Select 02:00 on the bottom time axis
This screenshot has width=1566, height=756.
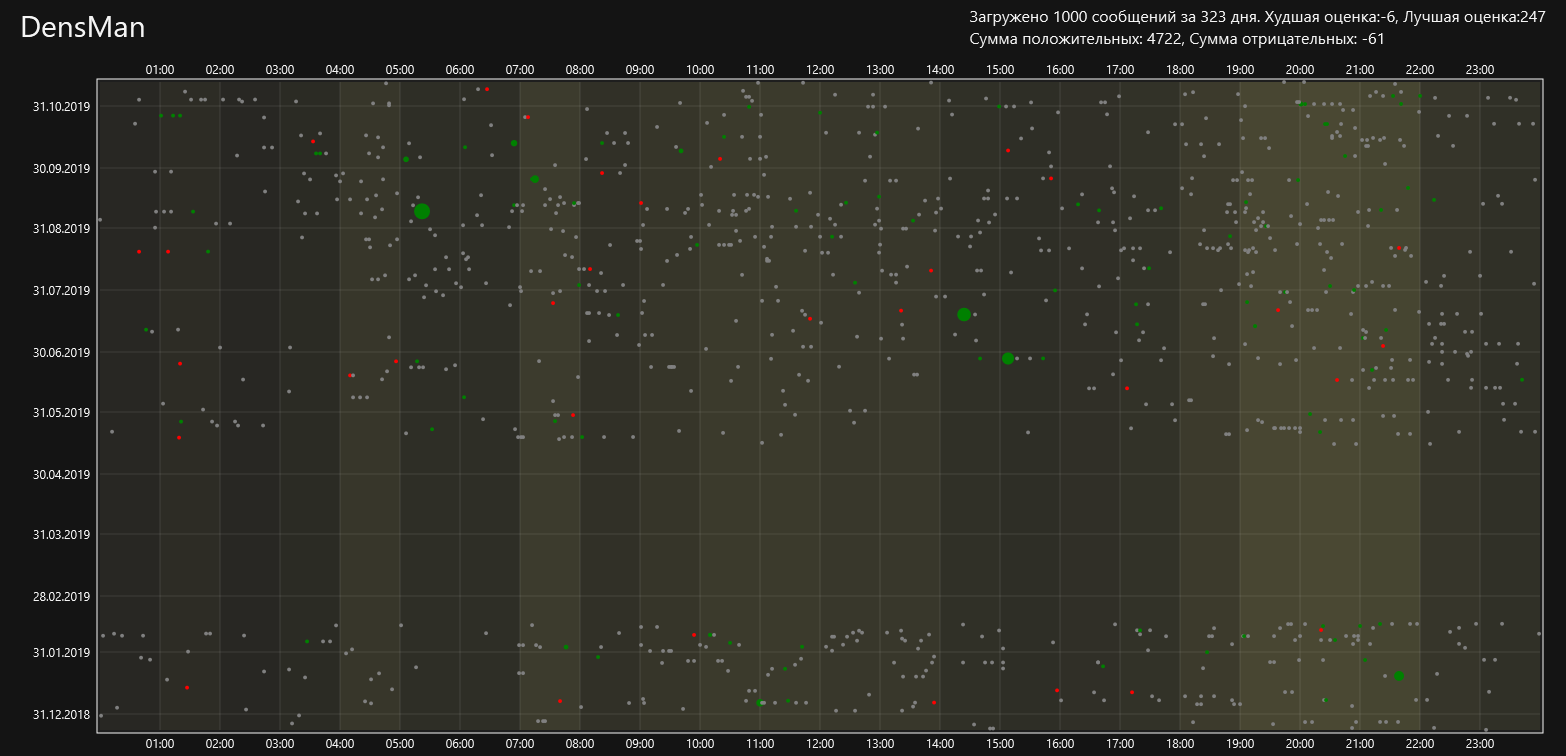(220, 744)
